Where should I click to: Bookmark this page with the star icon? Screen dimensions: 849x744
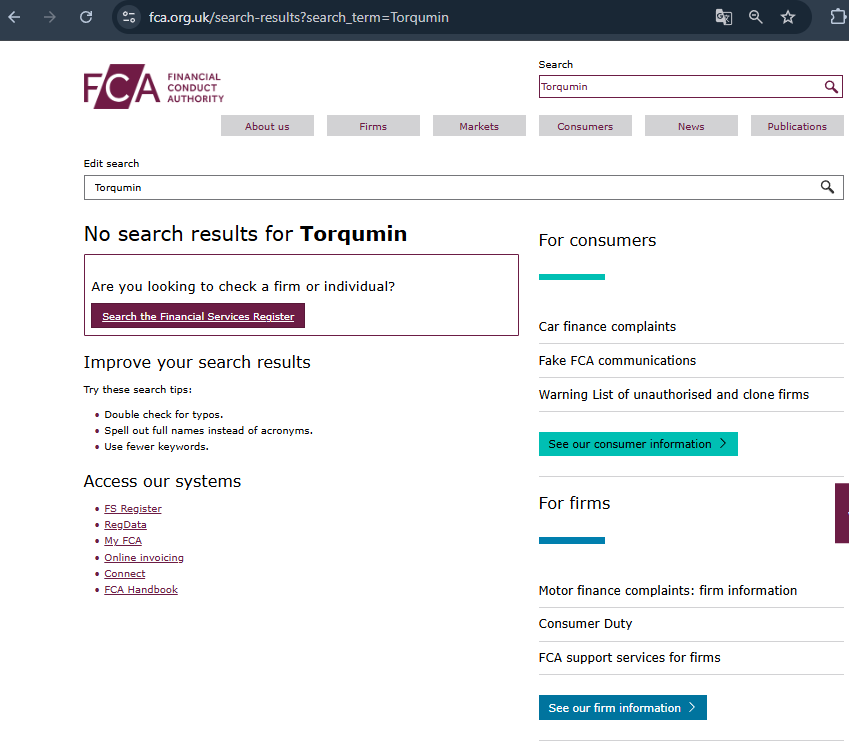pyautogui.click(x=787, y=17)
